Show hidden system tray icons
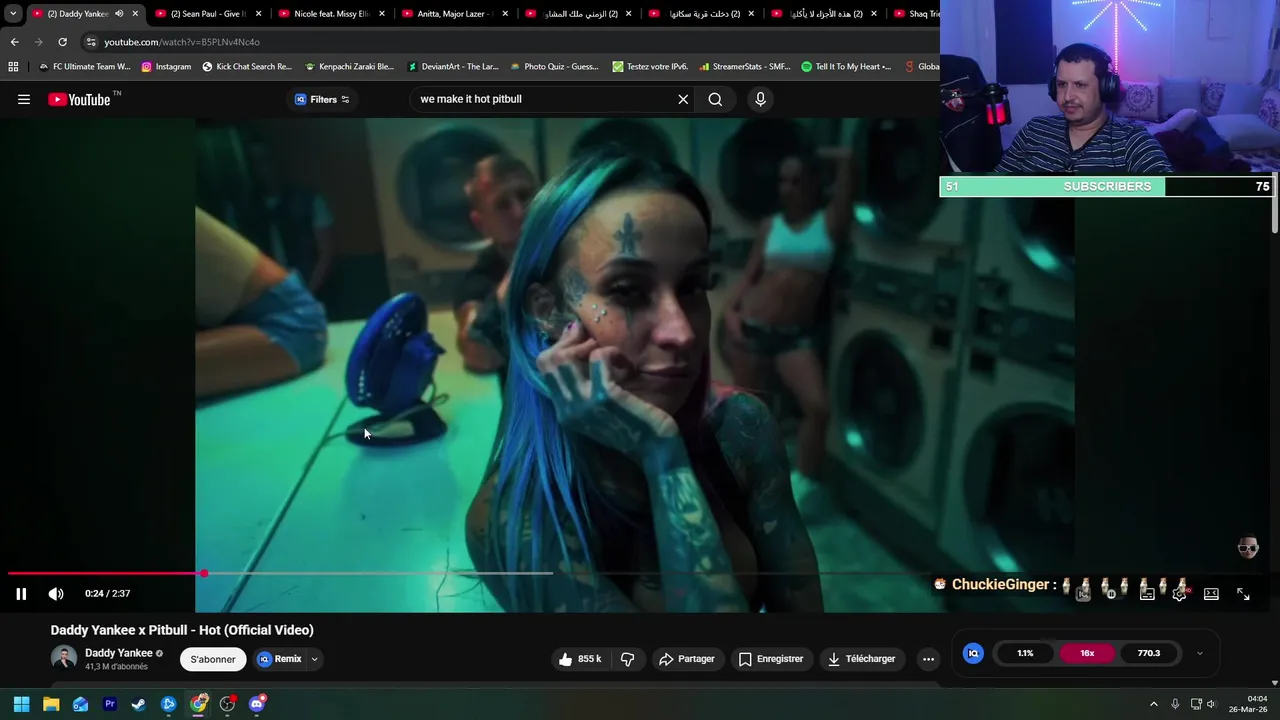1280x720 pixels. (1153, 704)
